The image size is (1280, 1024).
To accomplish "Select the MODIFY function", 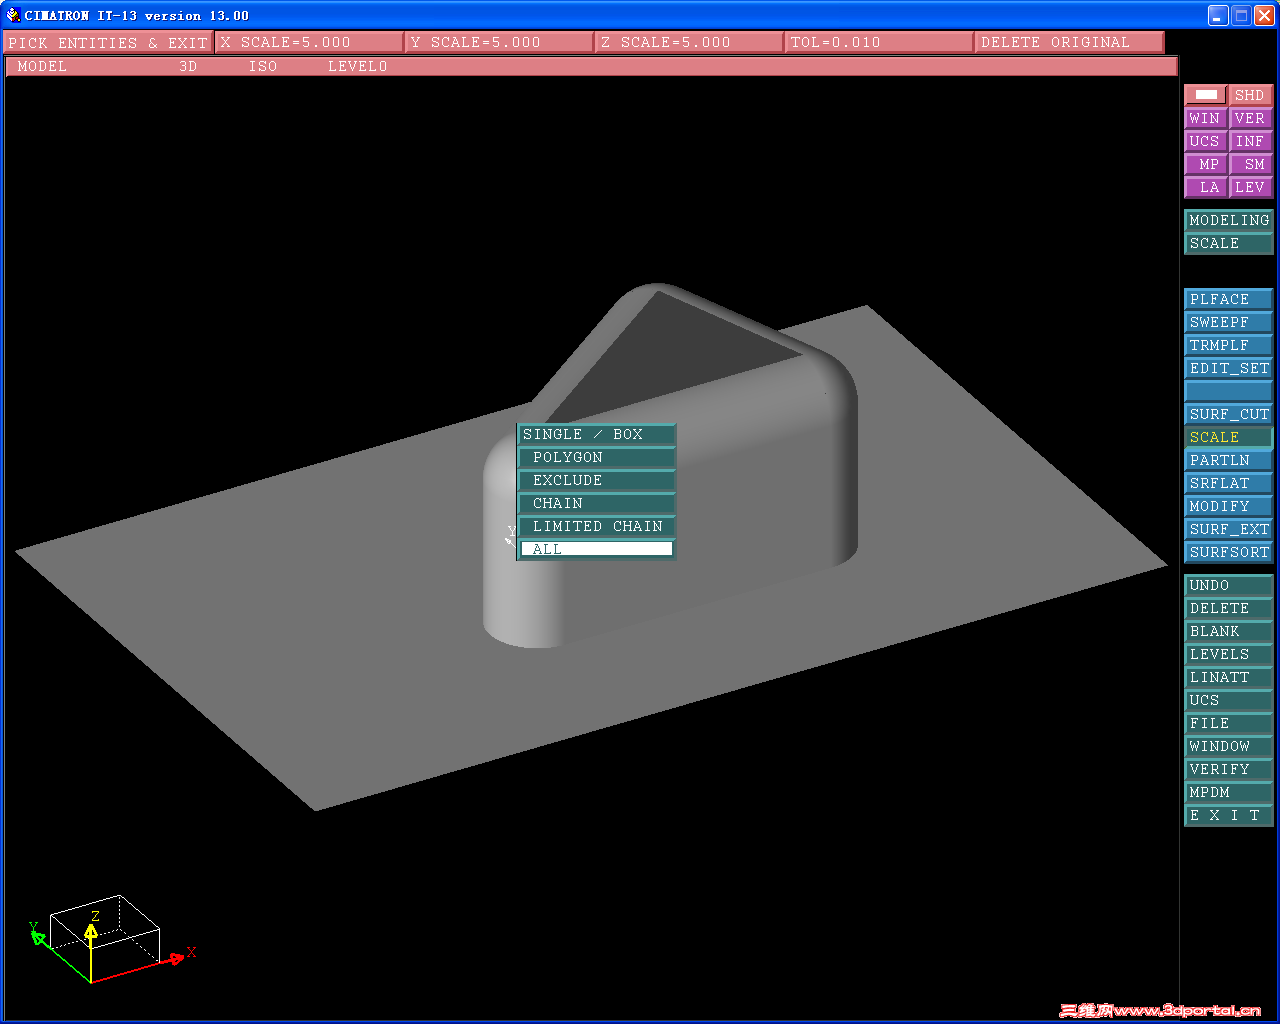I will 1229,506.
